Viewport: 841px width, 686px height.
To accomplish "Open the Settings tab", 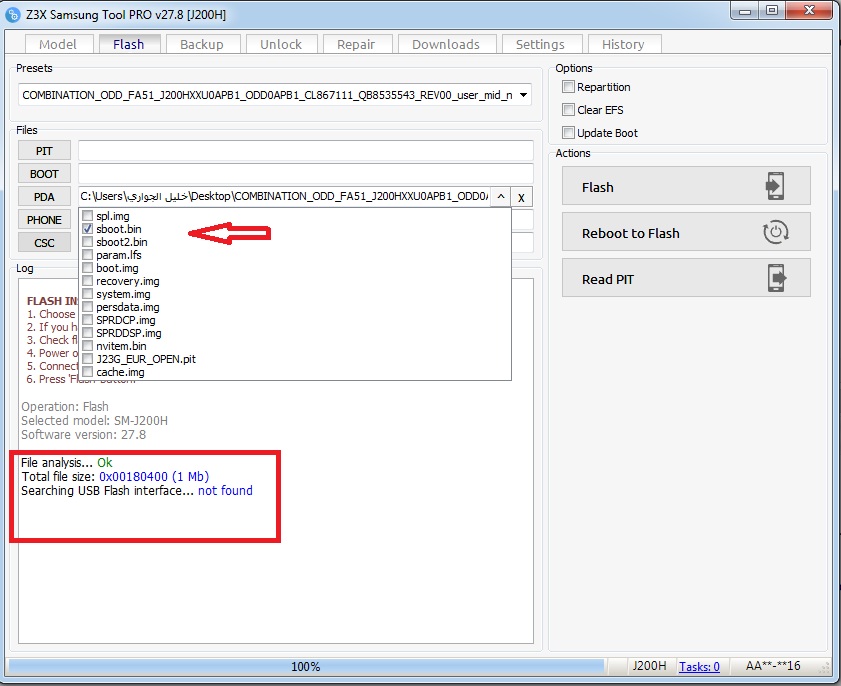I will [x=541, y=45].
